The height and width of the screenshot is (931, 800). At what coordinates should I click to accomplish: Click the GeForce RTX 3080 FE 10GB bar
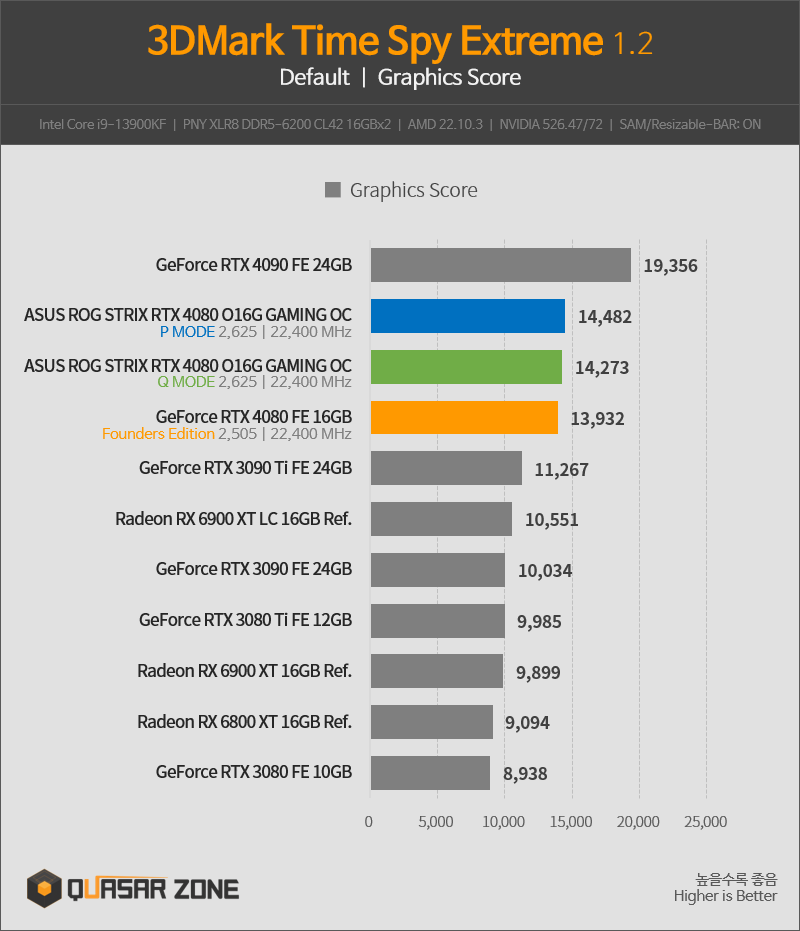pyautogui.click(x=431, y=773)
